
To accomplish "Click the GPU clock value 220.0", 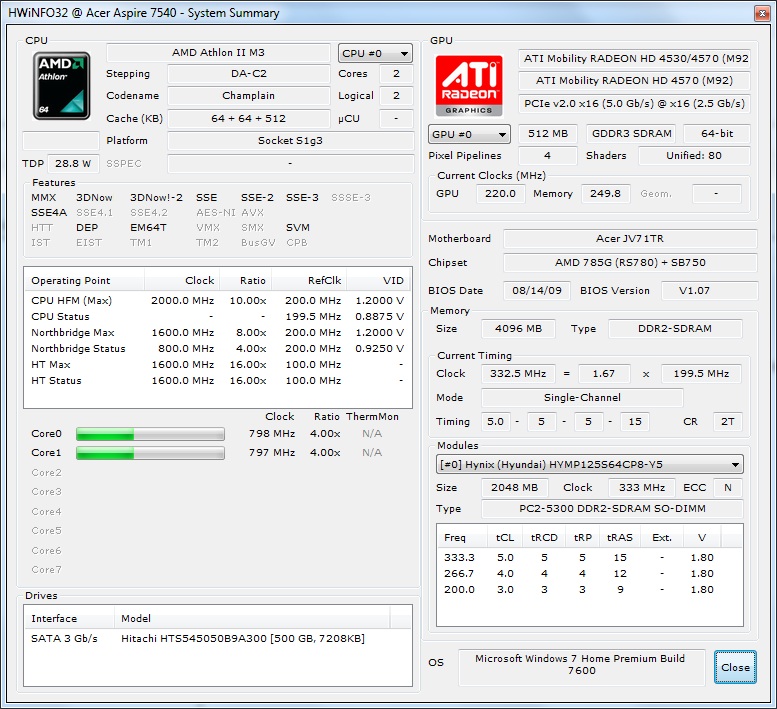I will (500, 194).
